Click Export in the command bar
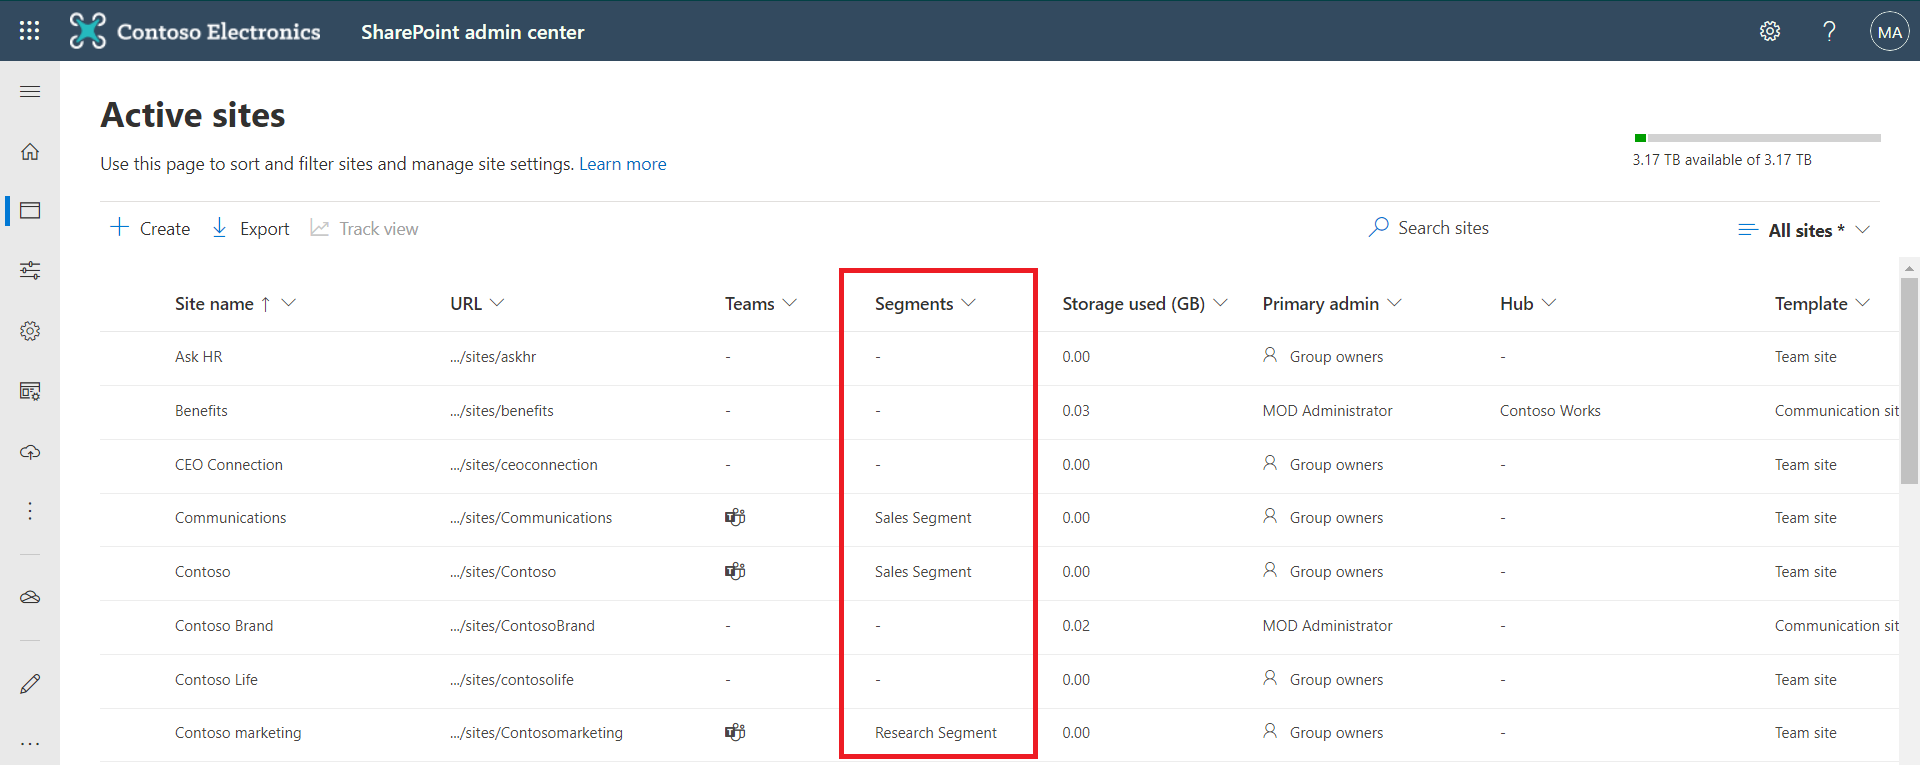This screenshot has height=765, width=1920. click(x=251, y=229)
